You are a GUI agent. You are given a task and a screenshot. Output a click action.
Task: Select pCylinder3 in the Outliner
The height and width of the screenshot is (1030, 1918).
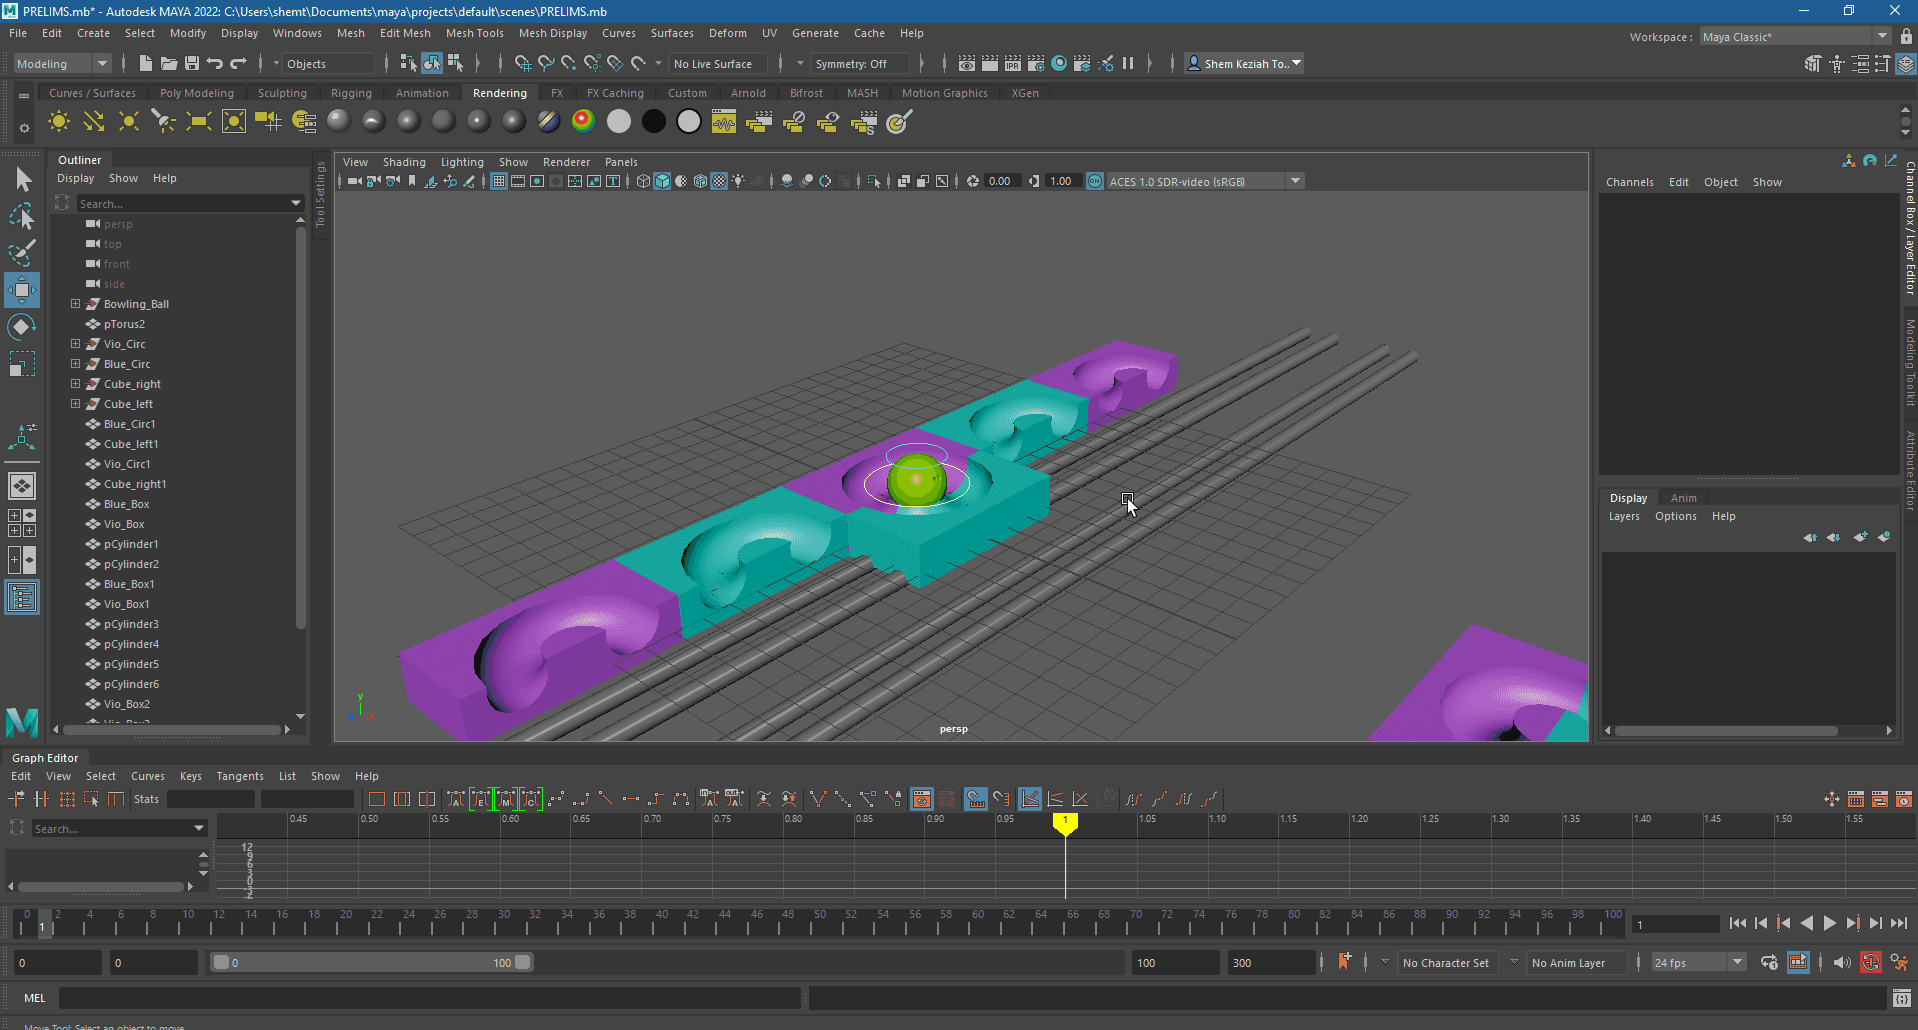coord(131,624)
